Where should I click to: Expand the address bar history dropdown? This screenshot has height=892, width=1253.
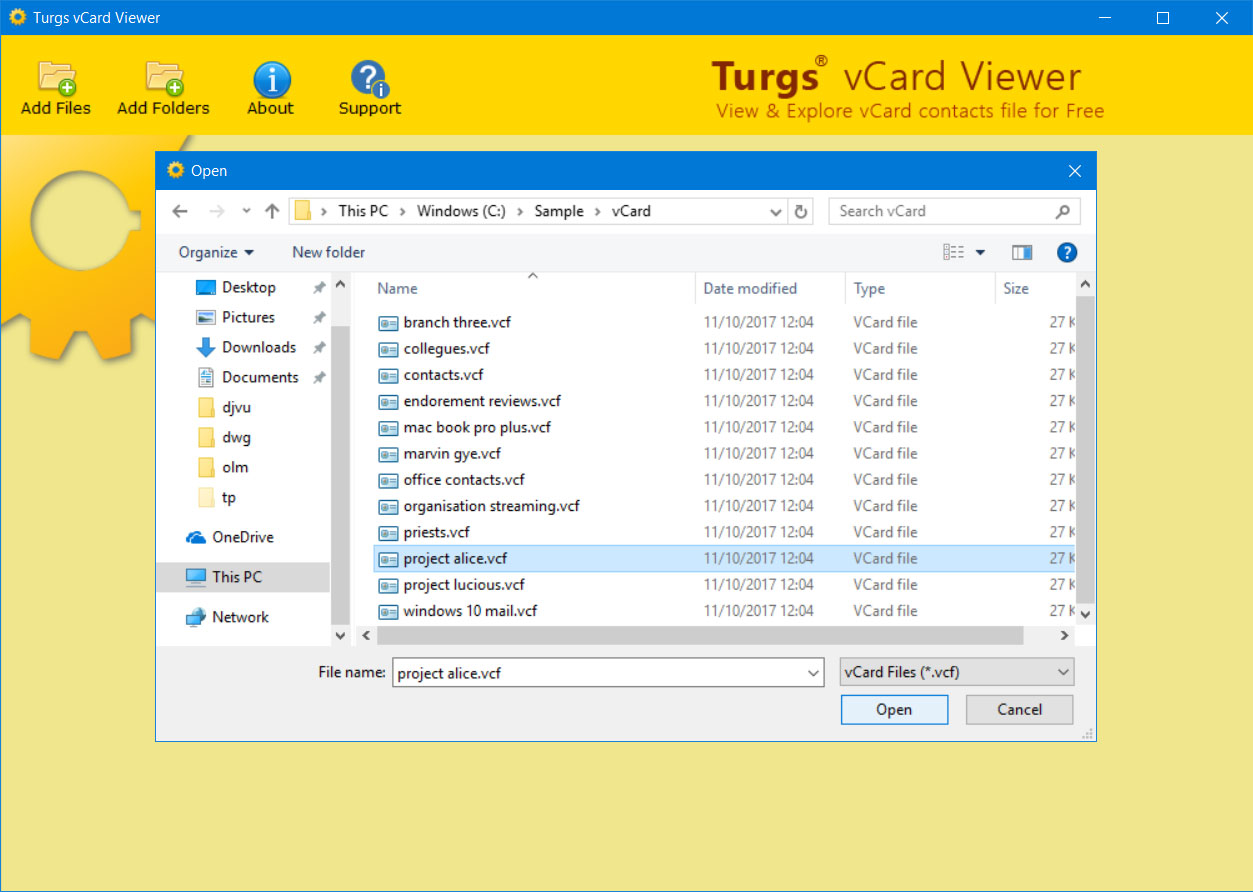tap(776, 211)
